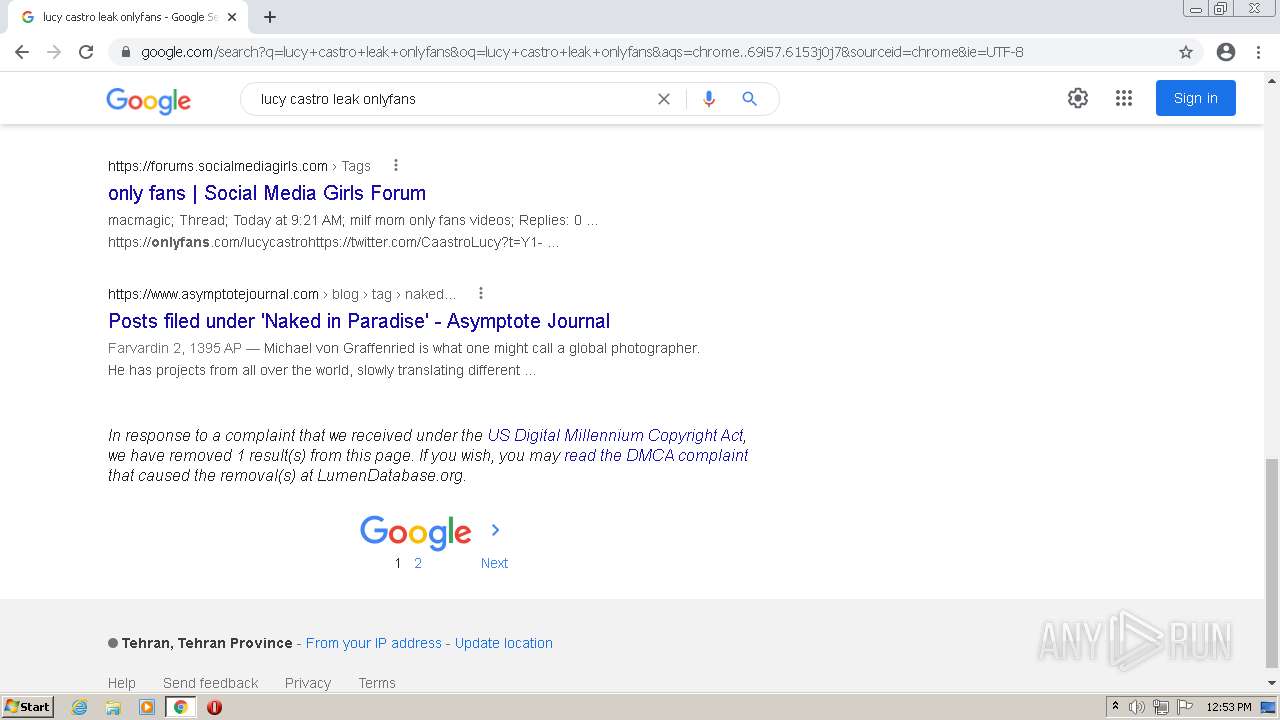
Task: Open the volume speaker tray icon
Action: [x=1137, y=707]
